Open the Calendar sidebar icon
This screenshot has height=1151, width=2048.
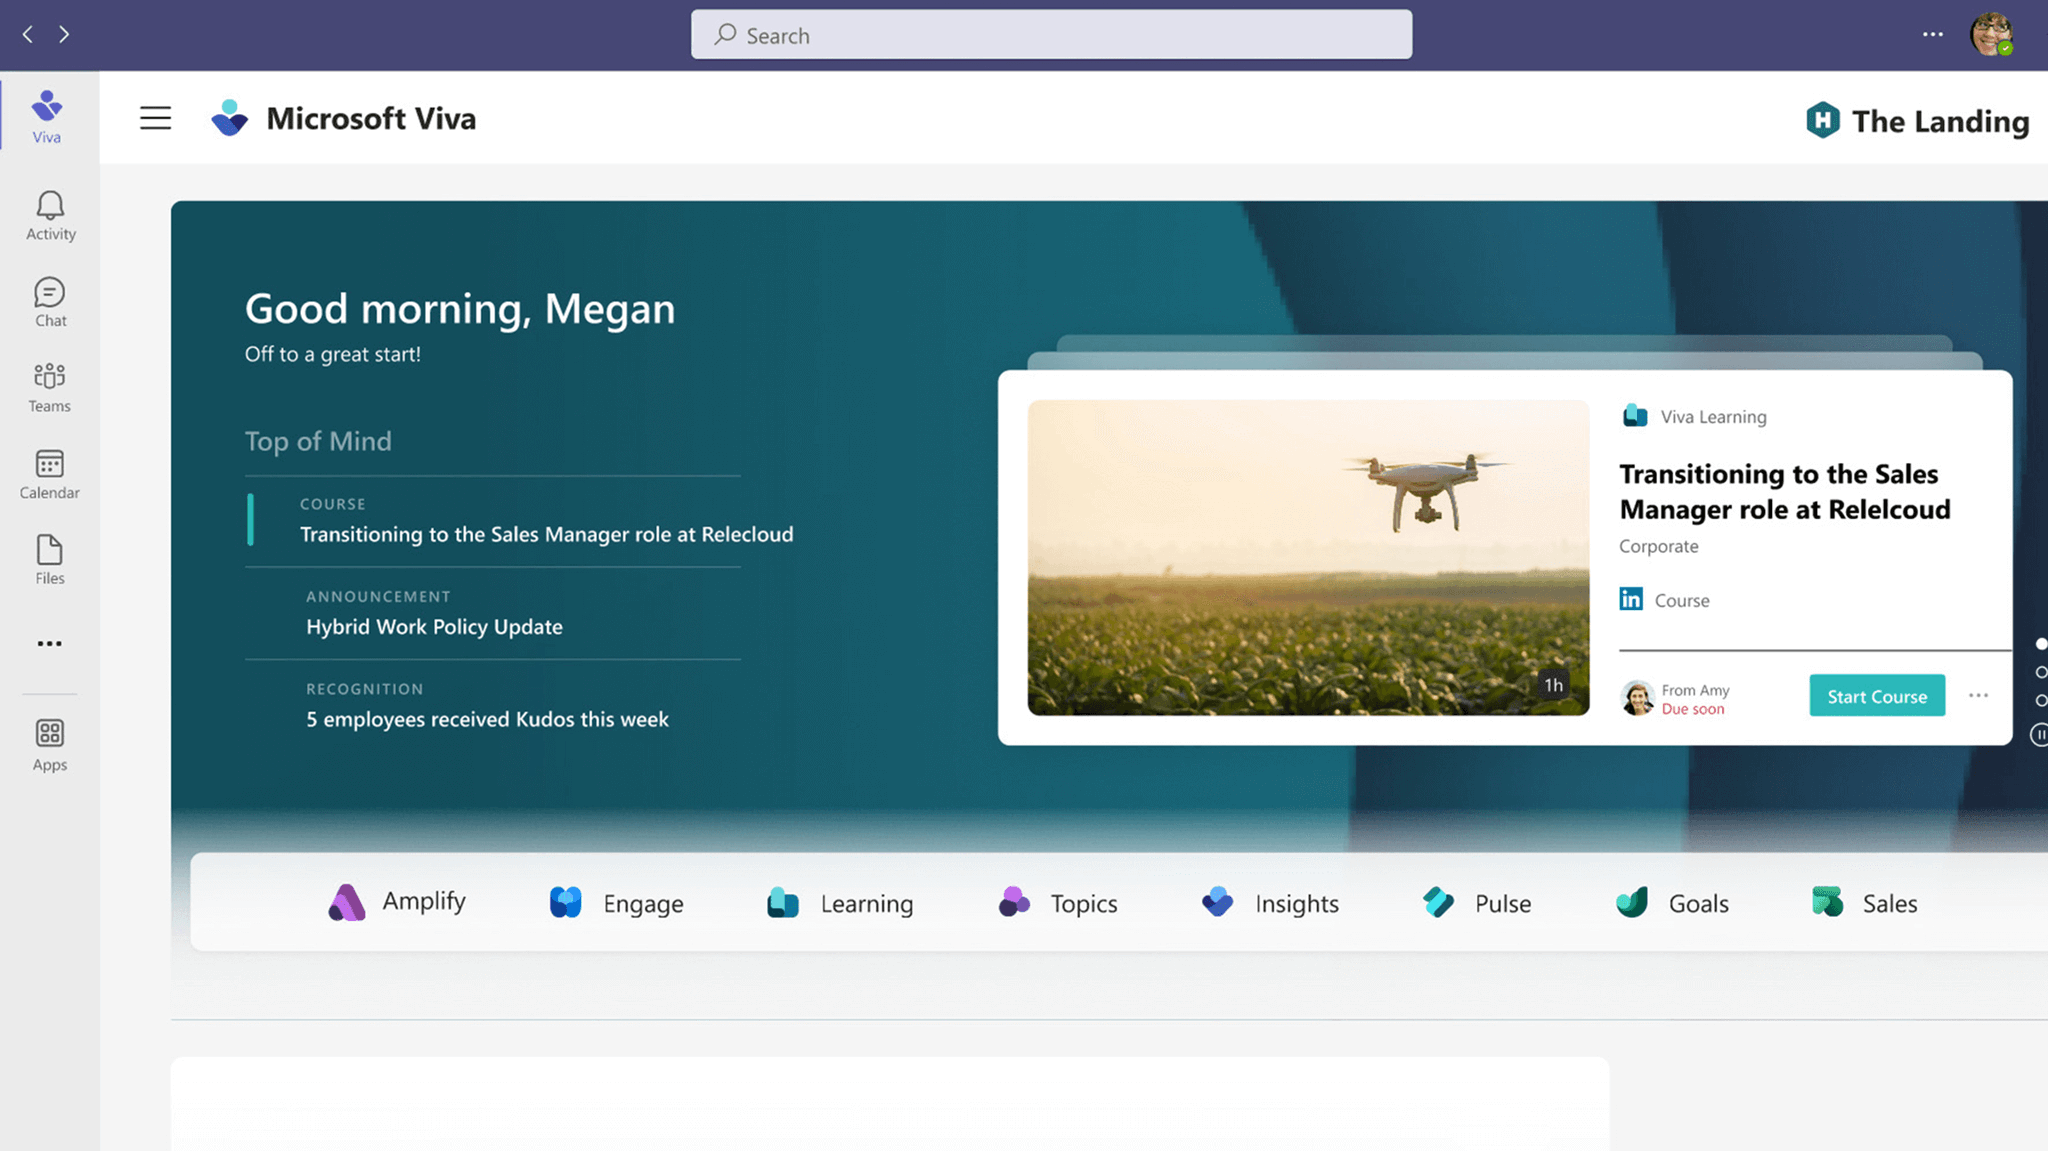tap(50, 474)
